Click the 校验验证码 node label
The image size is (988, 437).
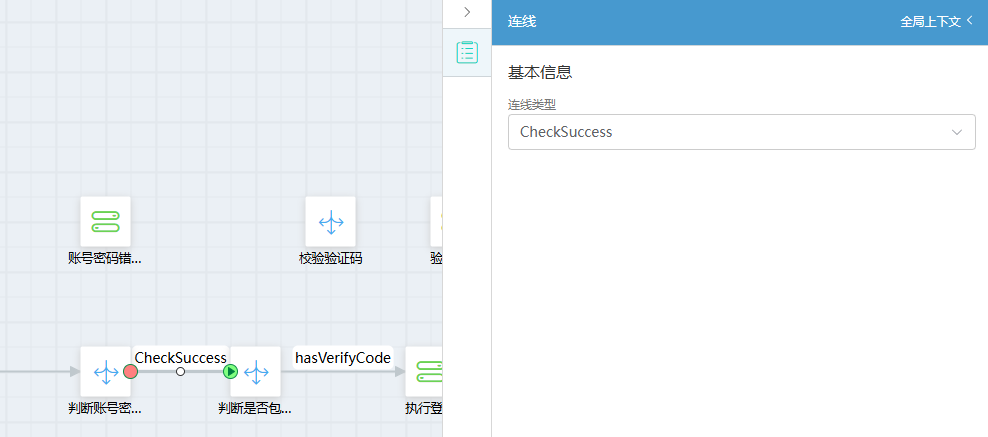pos(331,258)
